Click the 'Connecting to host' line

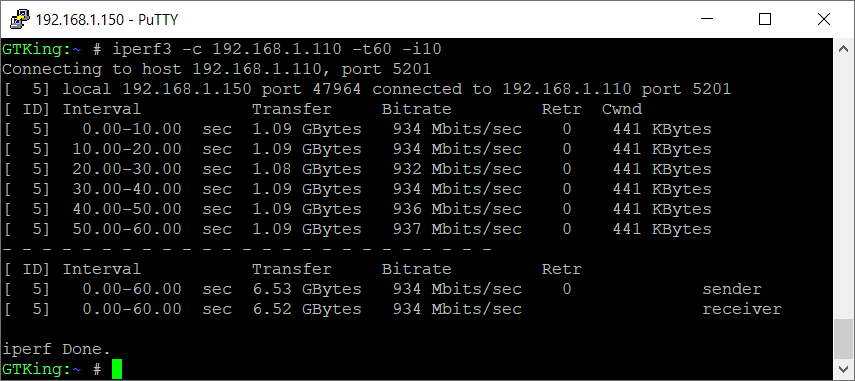pos(217,69)
